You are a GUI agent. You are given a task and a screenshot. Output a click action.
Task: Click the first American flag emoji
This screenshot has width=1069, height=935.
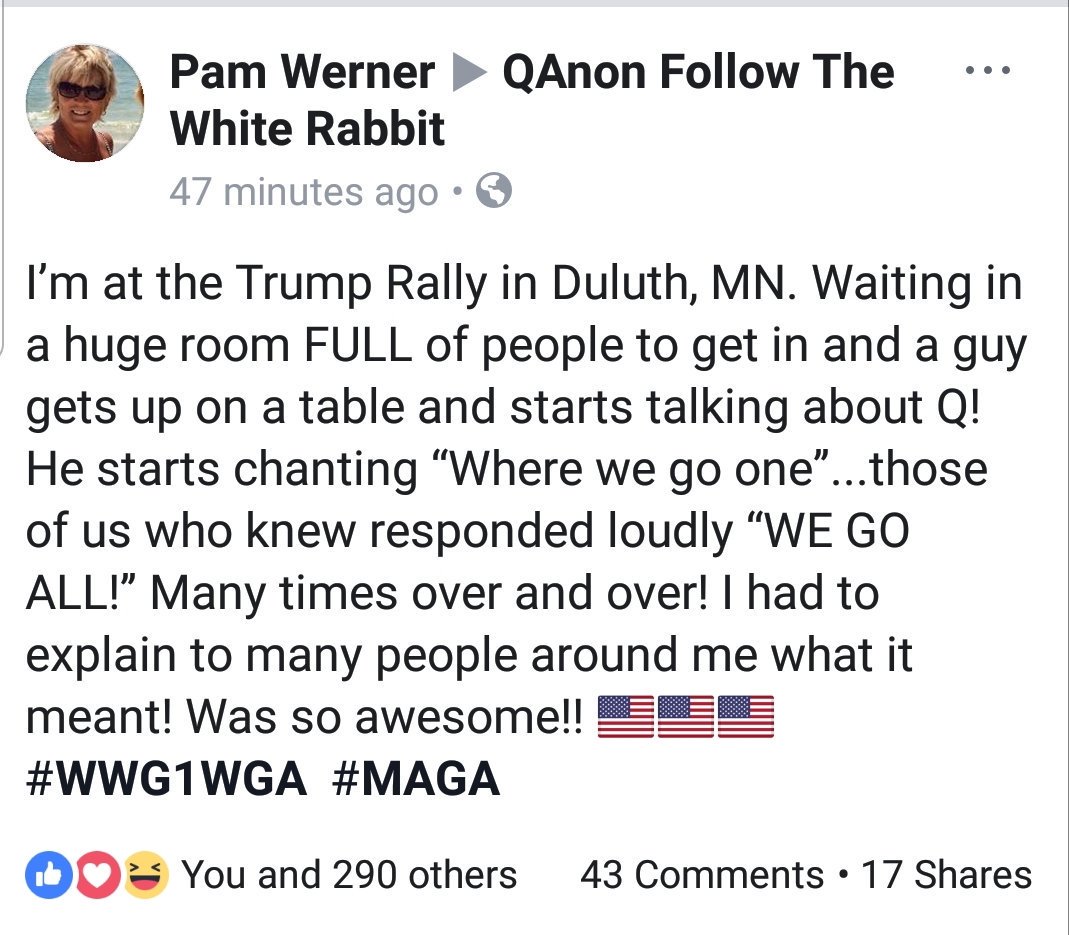626,717
